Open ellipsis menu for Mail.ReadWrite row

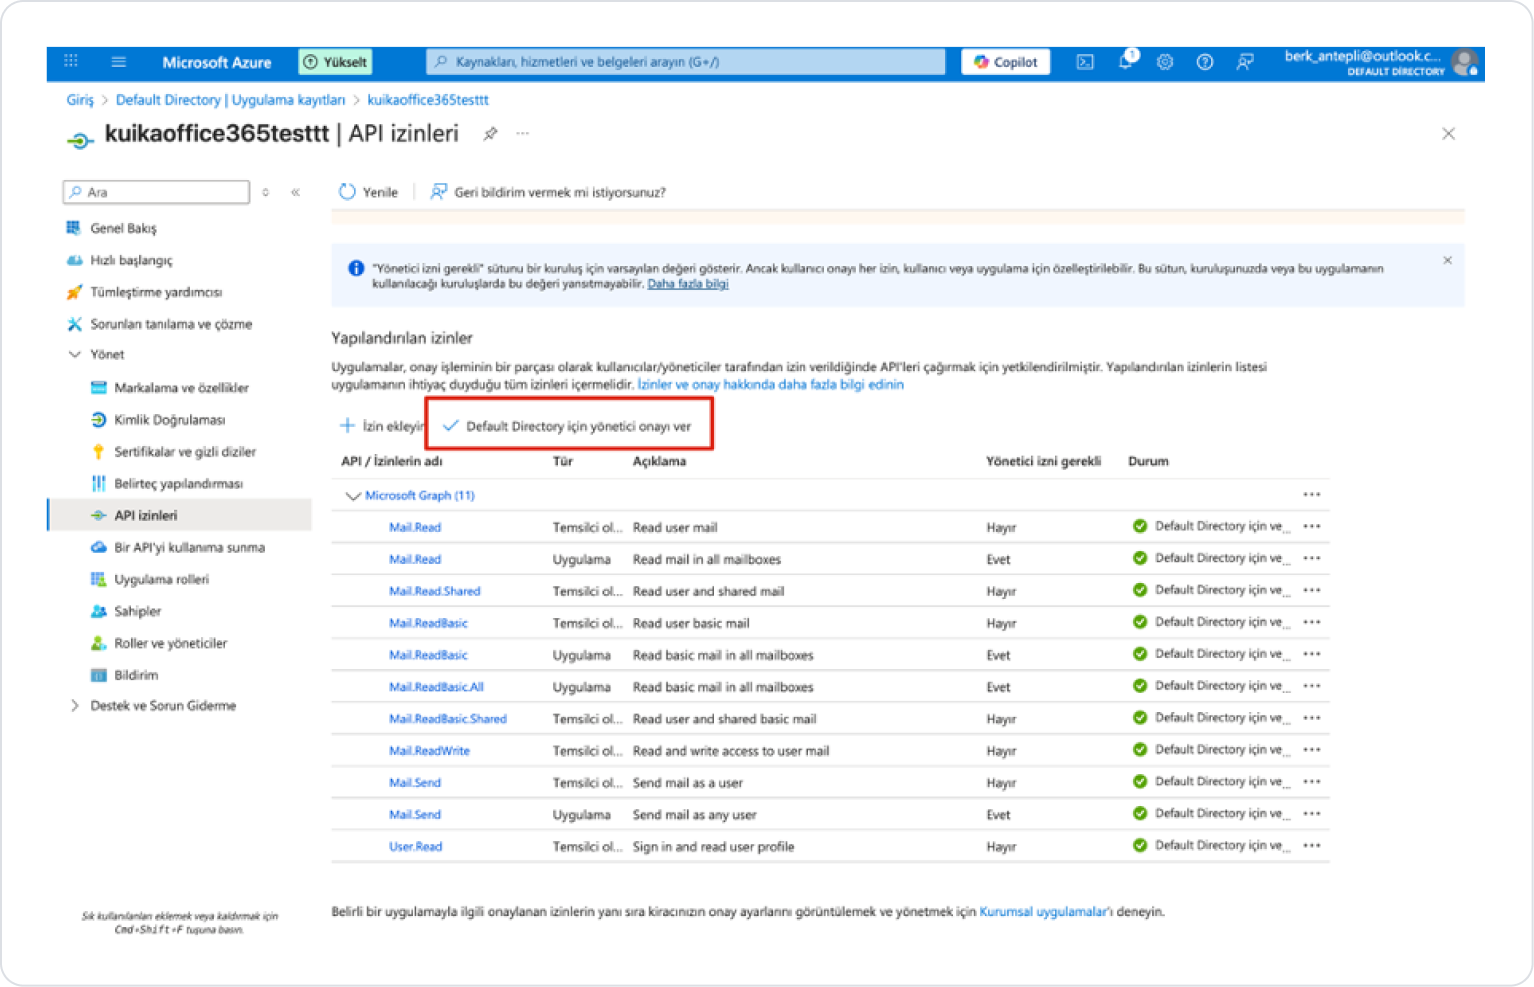click(x=1312, y=750)
